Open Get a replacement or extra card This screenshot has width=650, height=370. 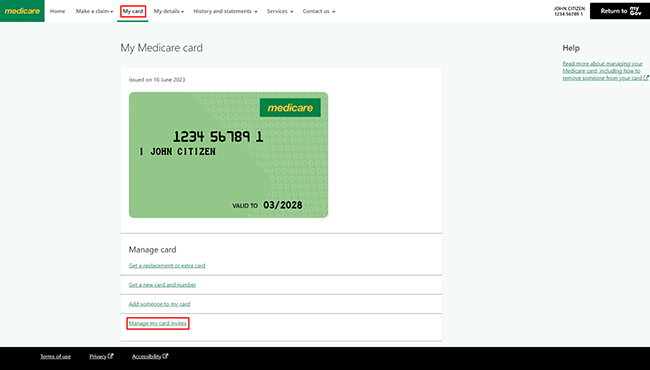[167, 266]
